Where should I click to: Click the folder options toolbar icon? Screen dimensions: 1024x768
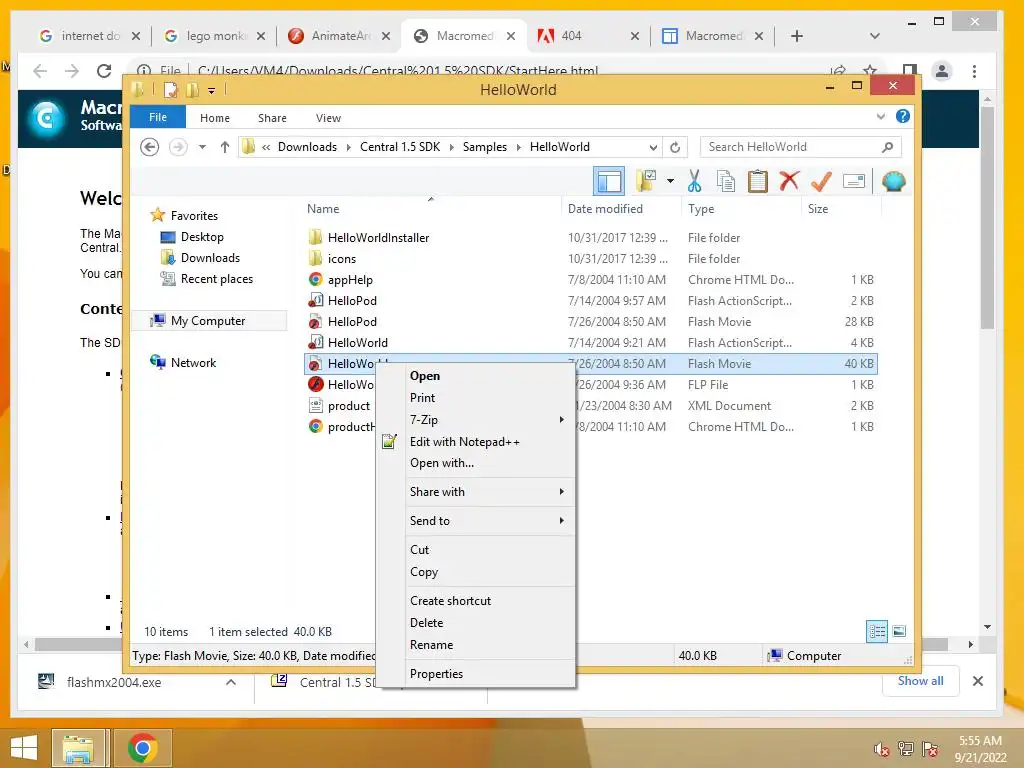[646, 181]
